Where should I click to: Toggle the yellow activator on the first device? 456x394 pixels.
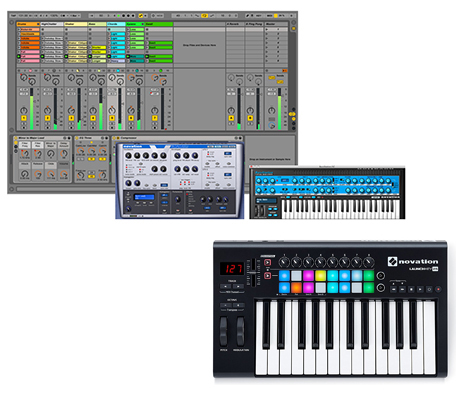(x=16, y=138)
